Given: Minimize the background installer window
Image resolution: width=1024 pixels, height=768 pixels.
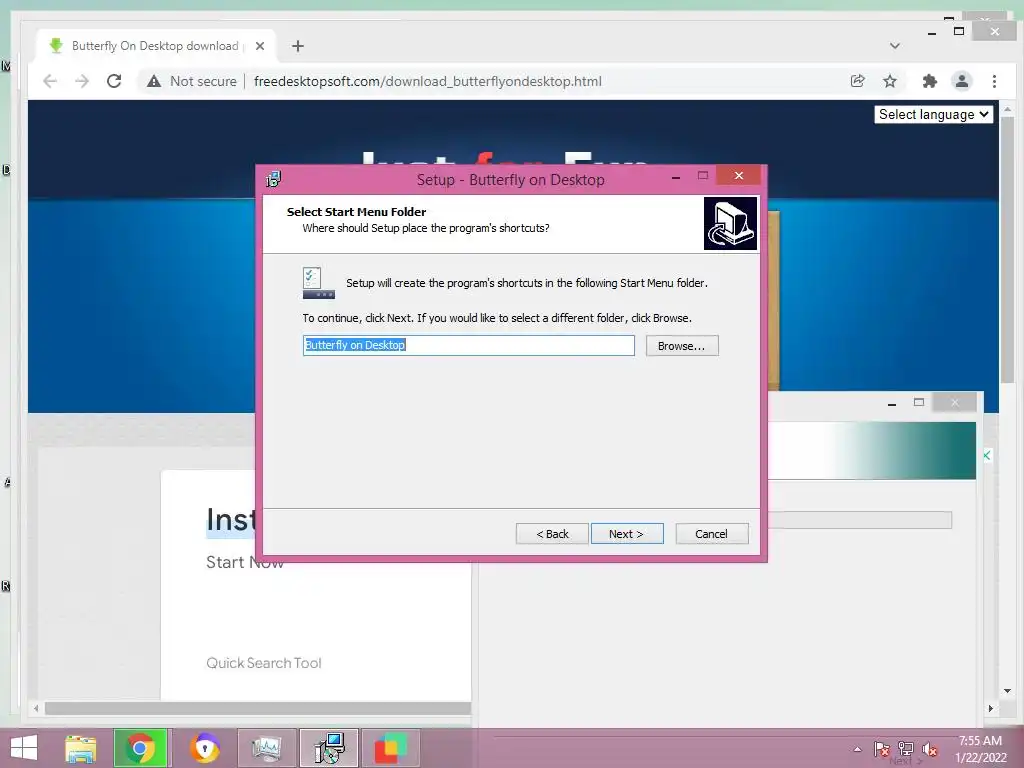Looking at the screenshot, I should [892, 404].
